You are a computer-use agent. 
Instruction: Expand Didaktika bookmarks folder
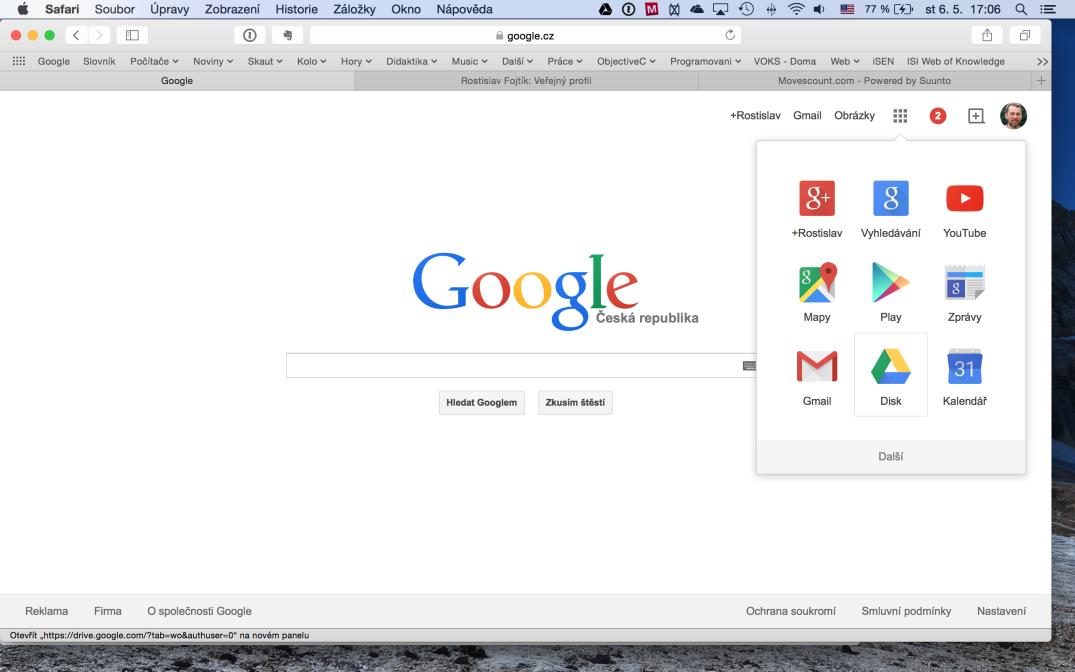(x=411, y=61)
